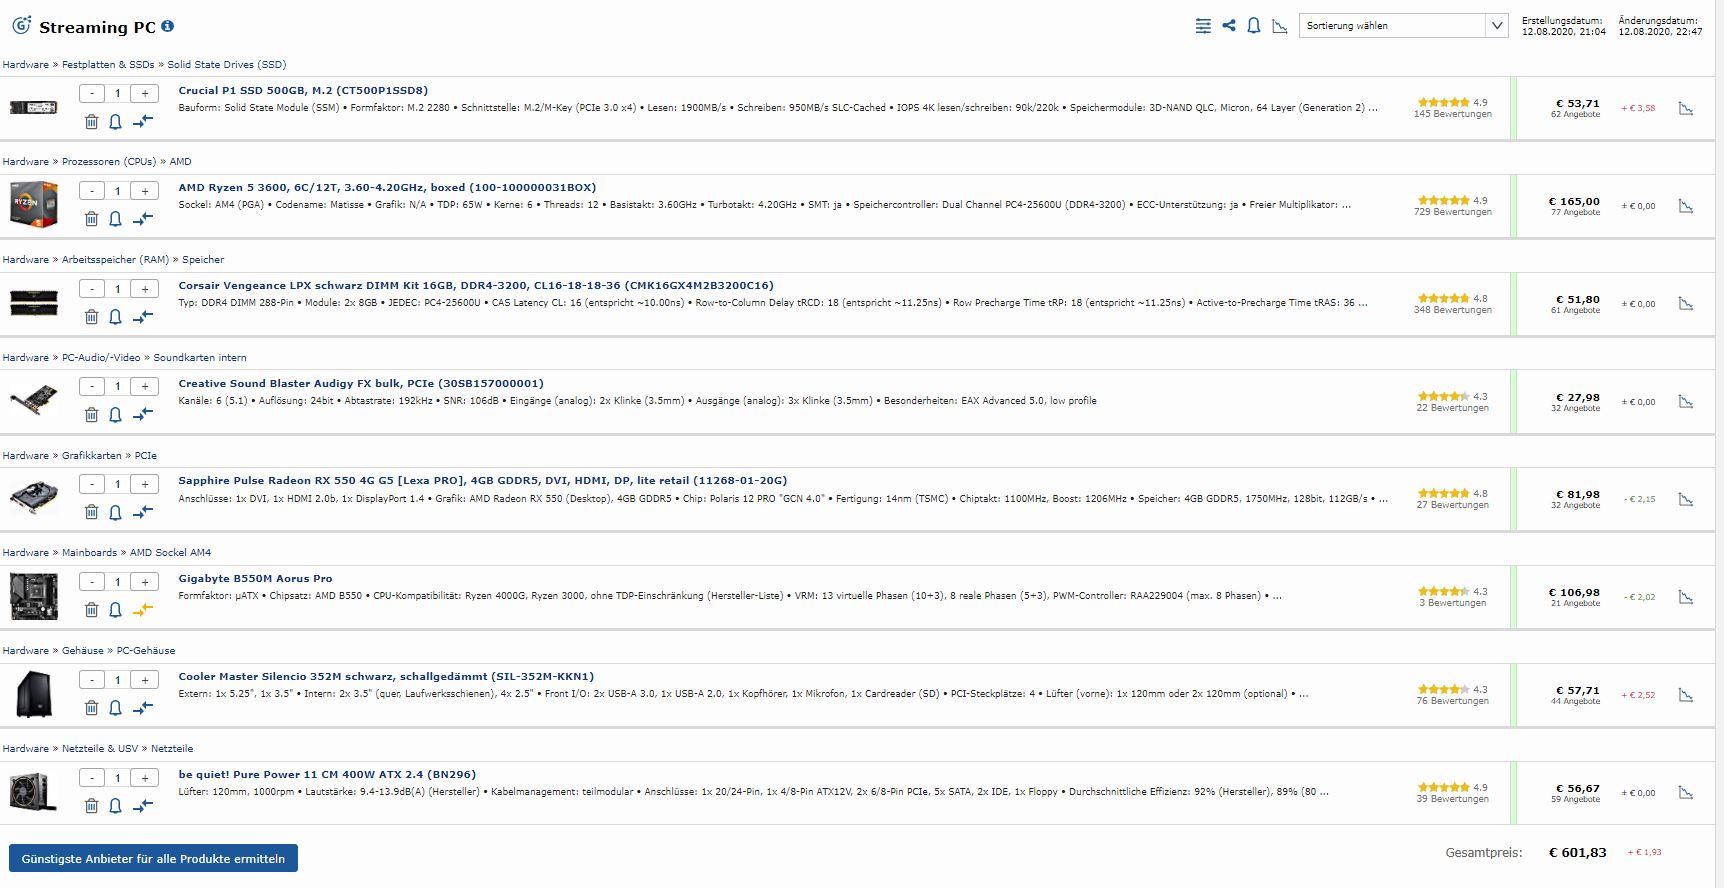
Task: Go to Arbeitsspeicher (RAM) breadcrumb
Action: (116, 259)
